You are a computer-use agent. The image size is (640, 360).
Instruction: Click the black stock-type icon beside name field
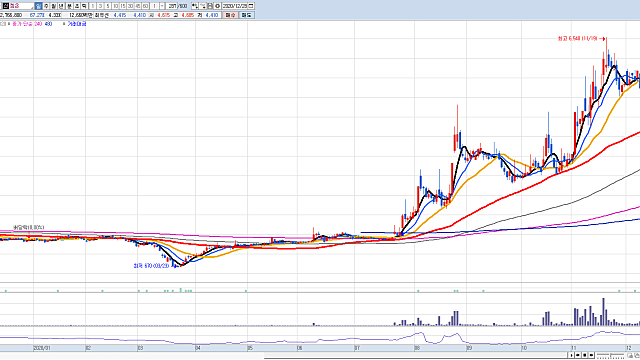point(6,6)
